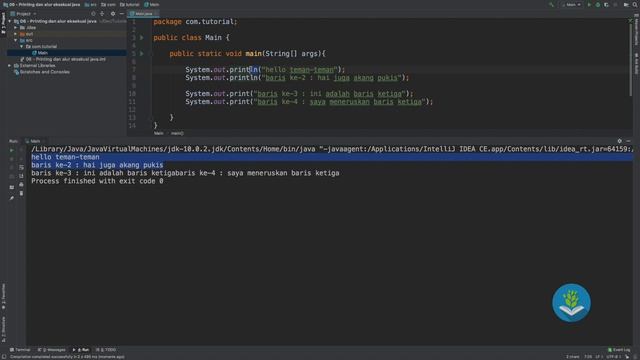Click 'hello teman-teman' console output line
Screen dimensions: 640x360
point(65,157)
